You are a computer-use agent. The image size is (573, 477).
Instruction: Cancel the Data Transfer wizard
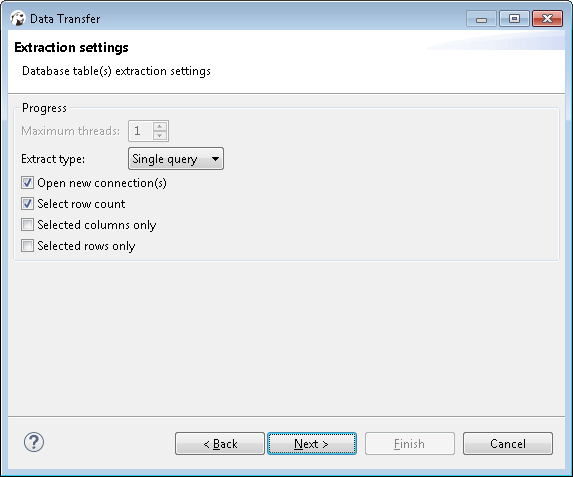pos(508,443)
